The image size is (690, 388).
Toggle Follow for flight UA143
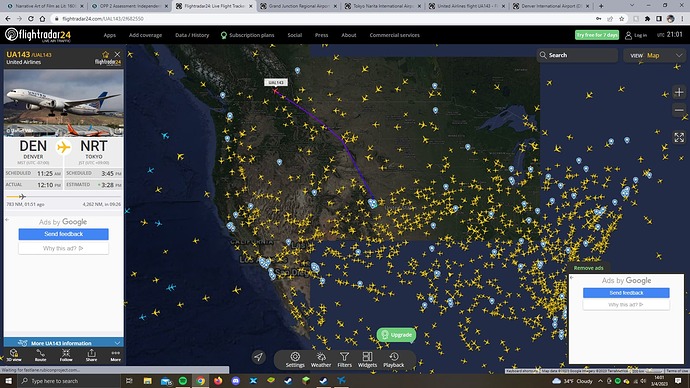66,355
